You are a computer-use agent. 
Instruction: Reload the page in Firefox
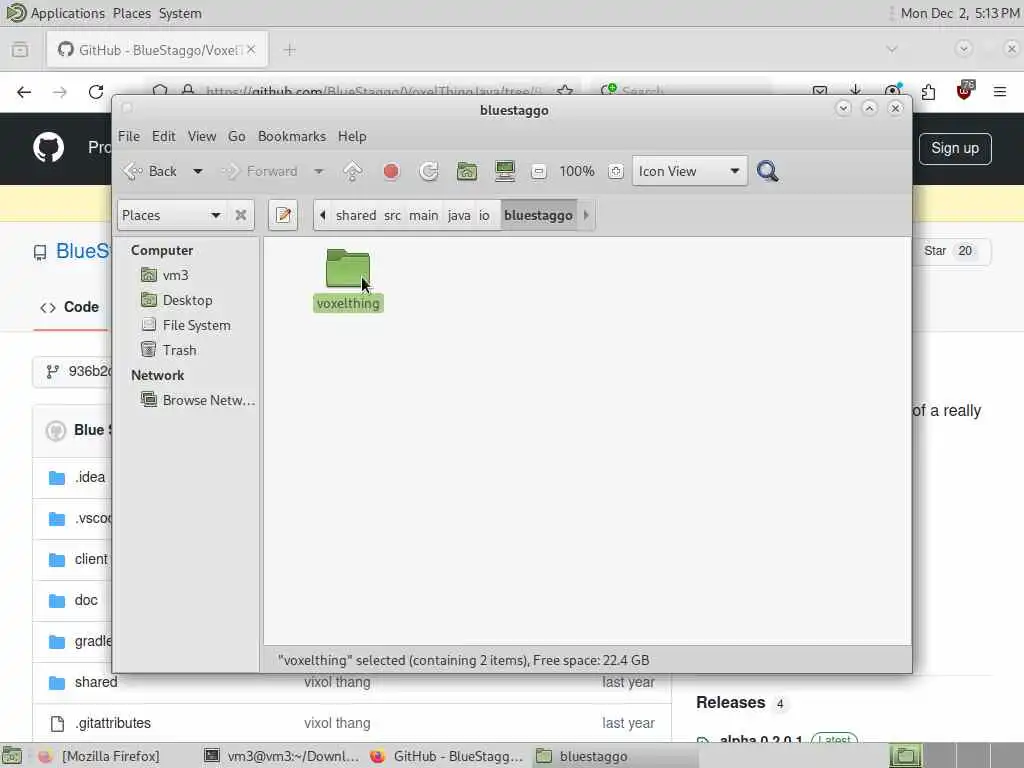pos(96,92)
